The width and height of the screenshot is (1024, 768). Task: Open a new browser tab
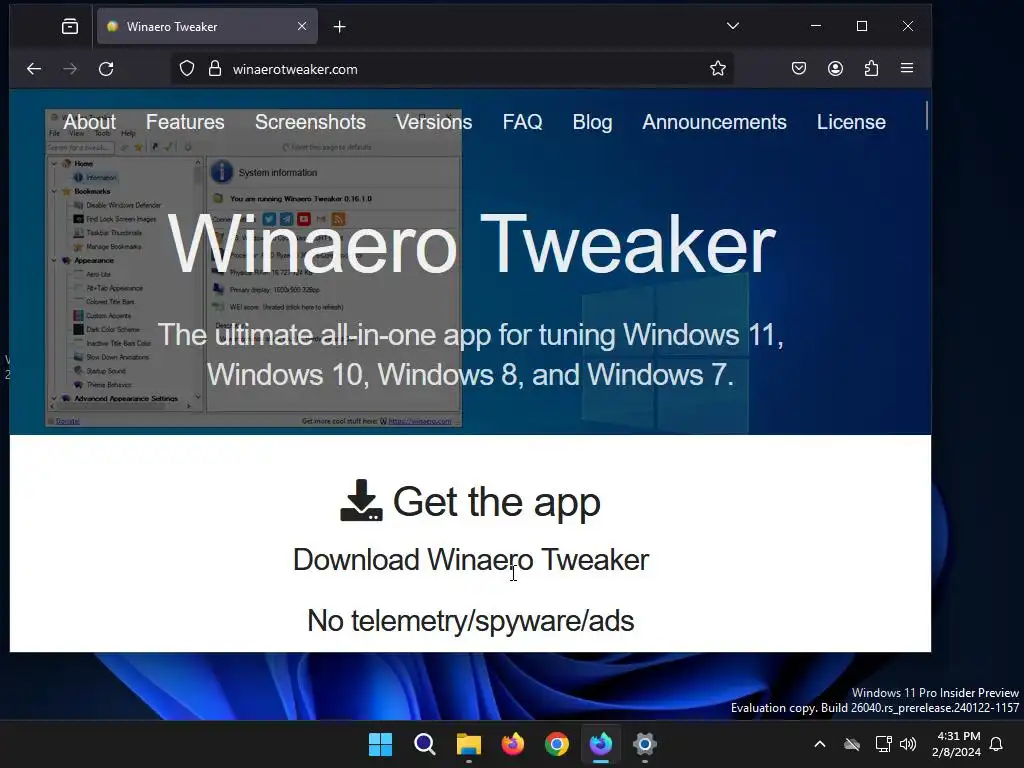coord(340,26)
